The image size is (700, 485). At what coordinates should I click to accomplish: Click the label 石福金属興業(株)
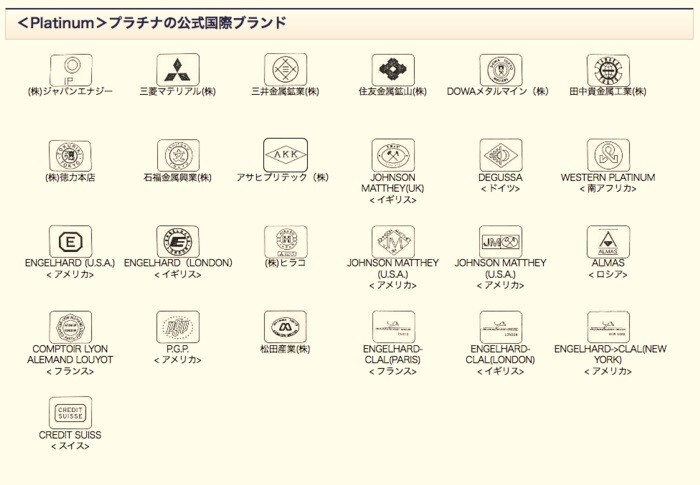(x=178, y=177)
